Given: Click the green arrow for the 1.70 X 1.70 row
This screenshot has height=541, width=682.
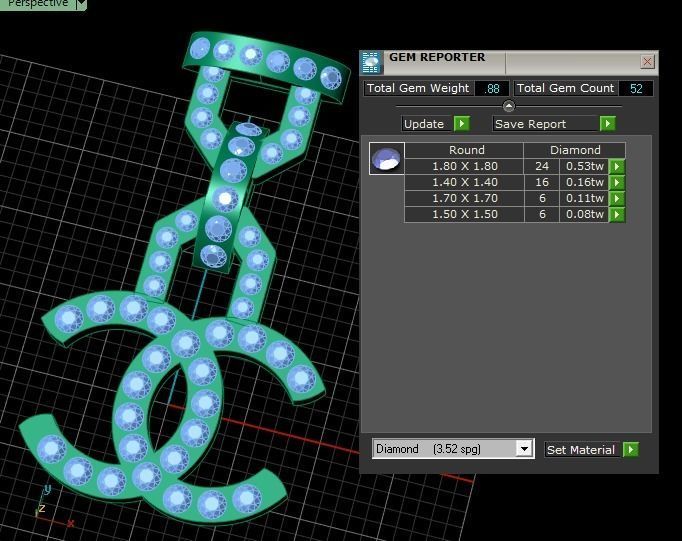Looking at the screenshot, I should point(617,198).
